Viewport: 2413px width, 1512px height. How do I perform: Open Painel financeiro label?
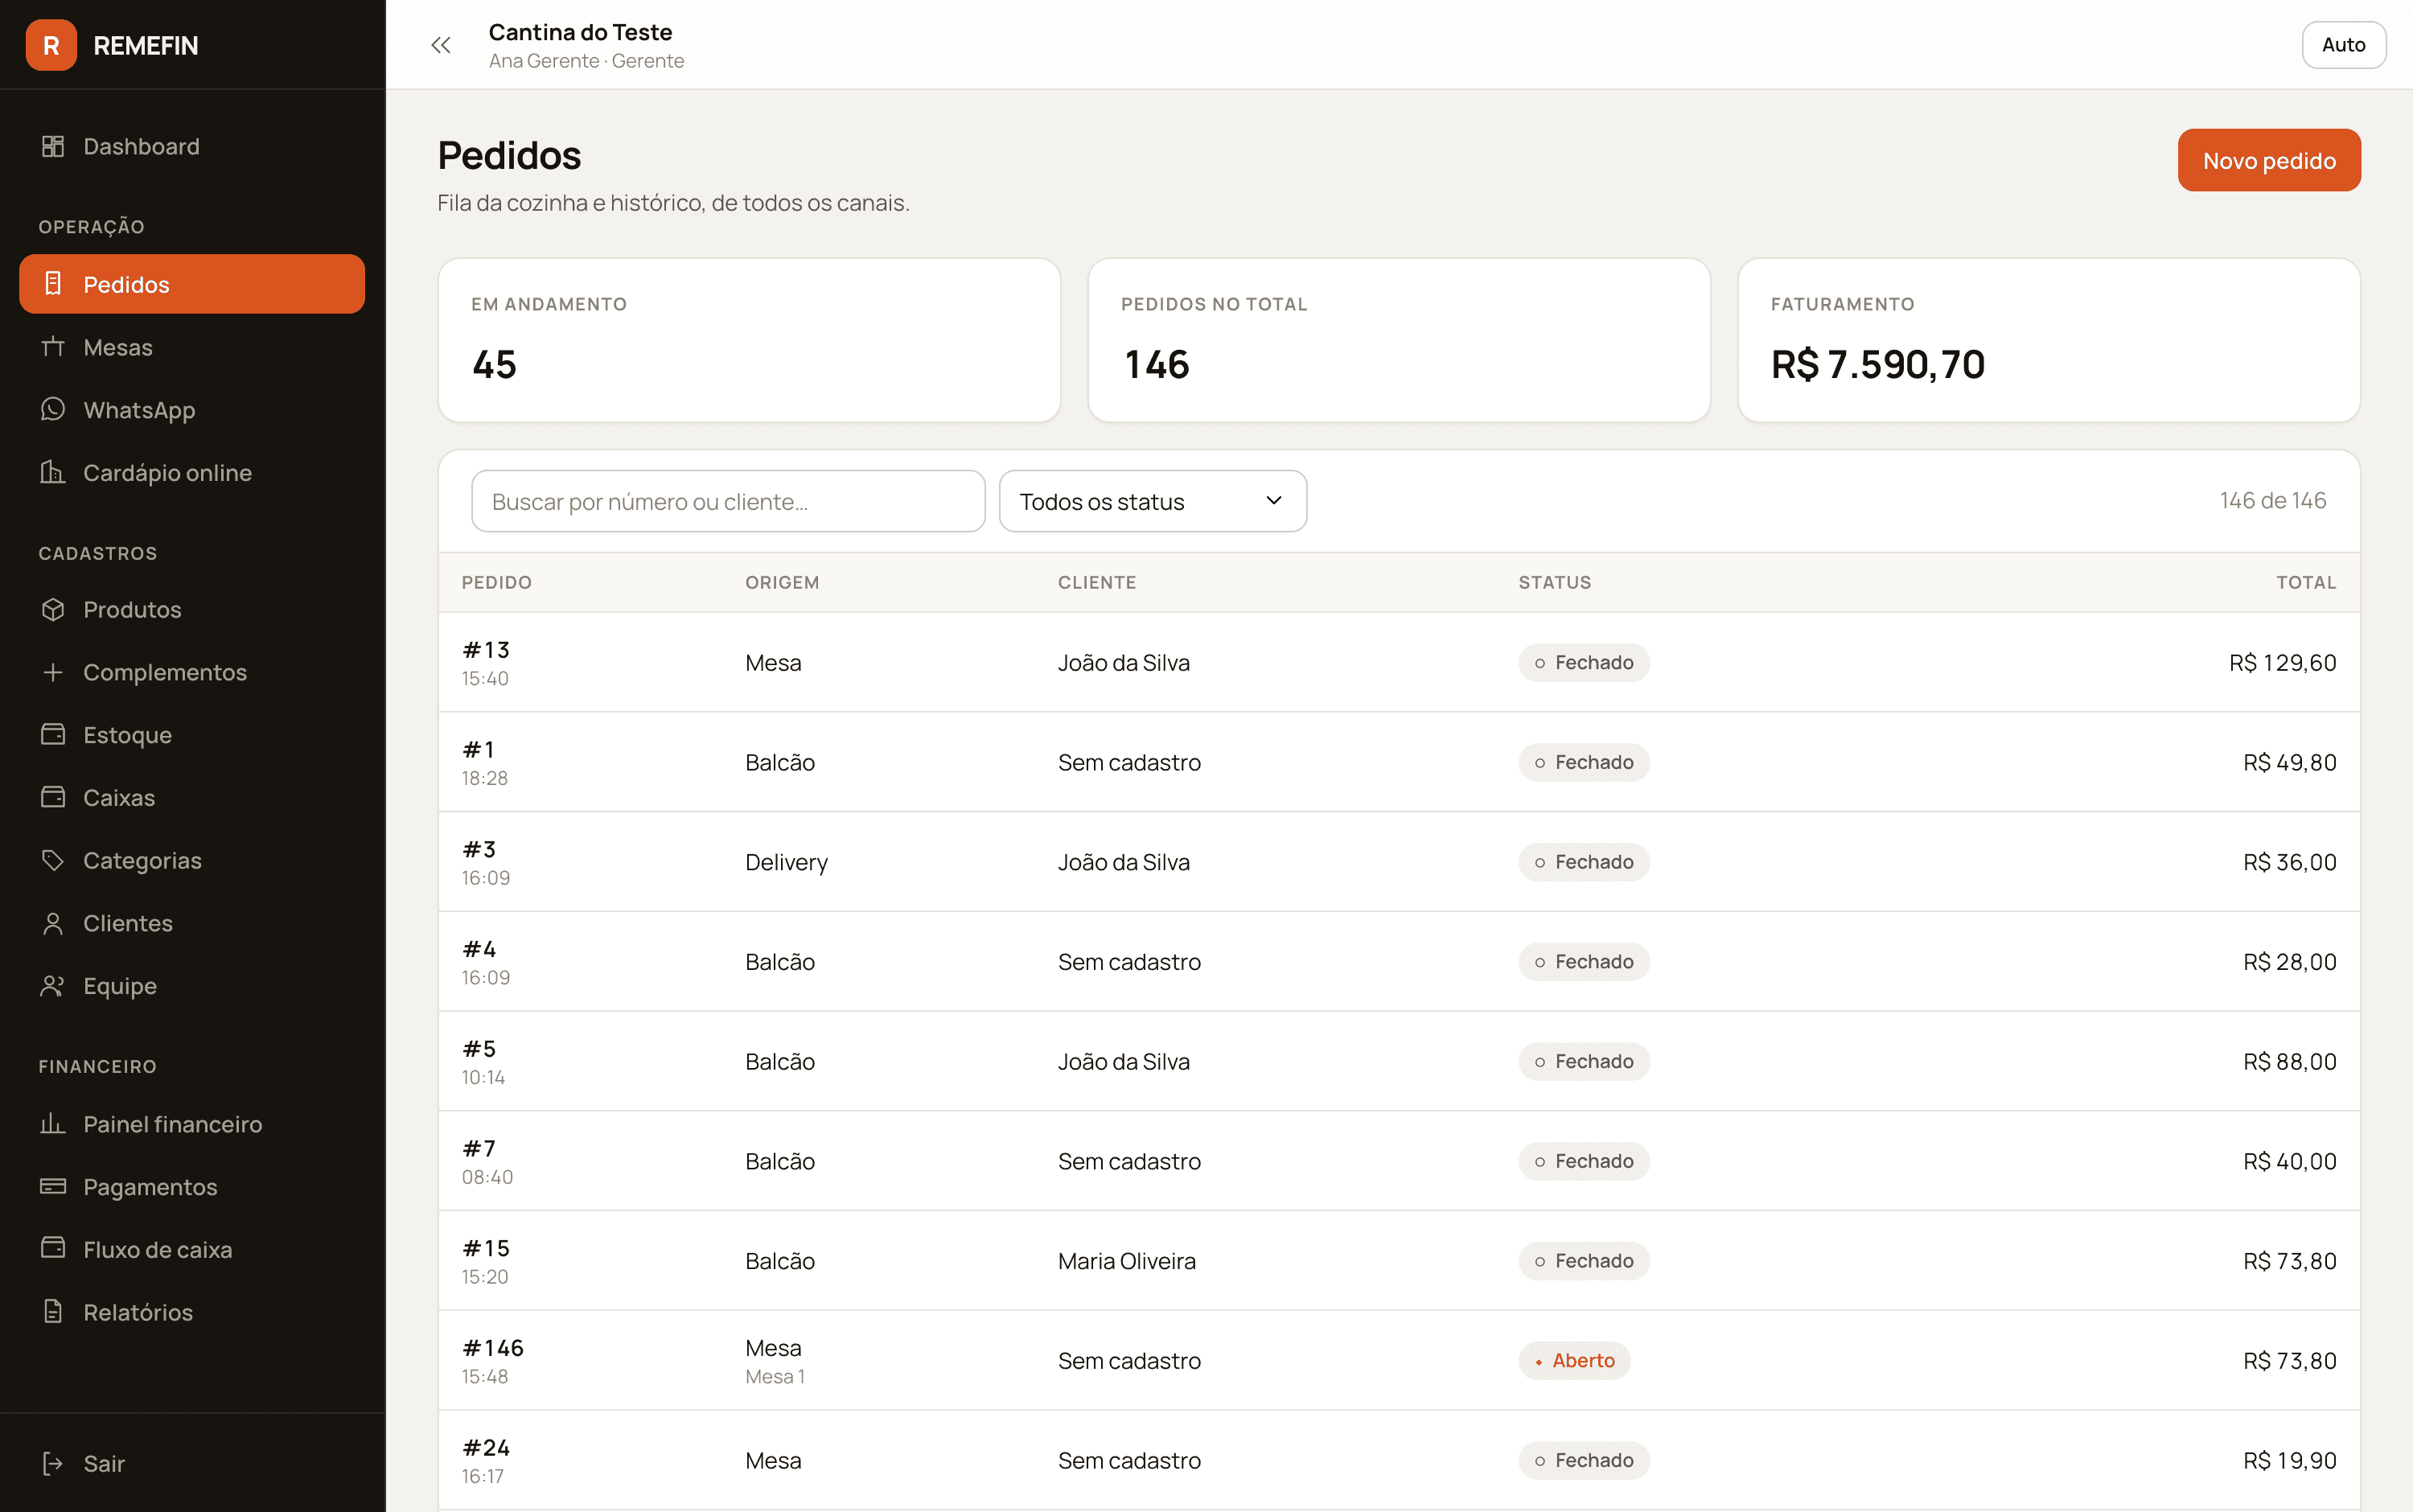(173, 1124)
